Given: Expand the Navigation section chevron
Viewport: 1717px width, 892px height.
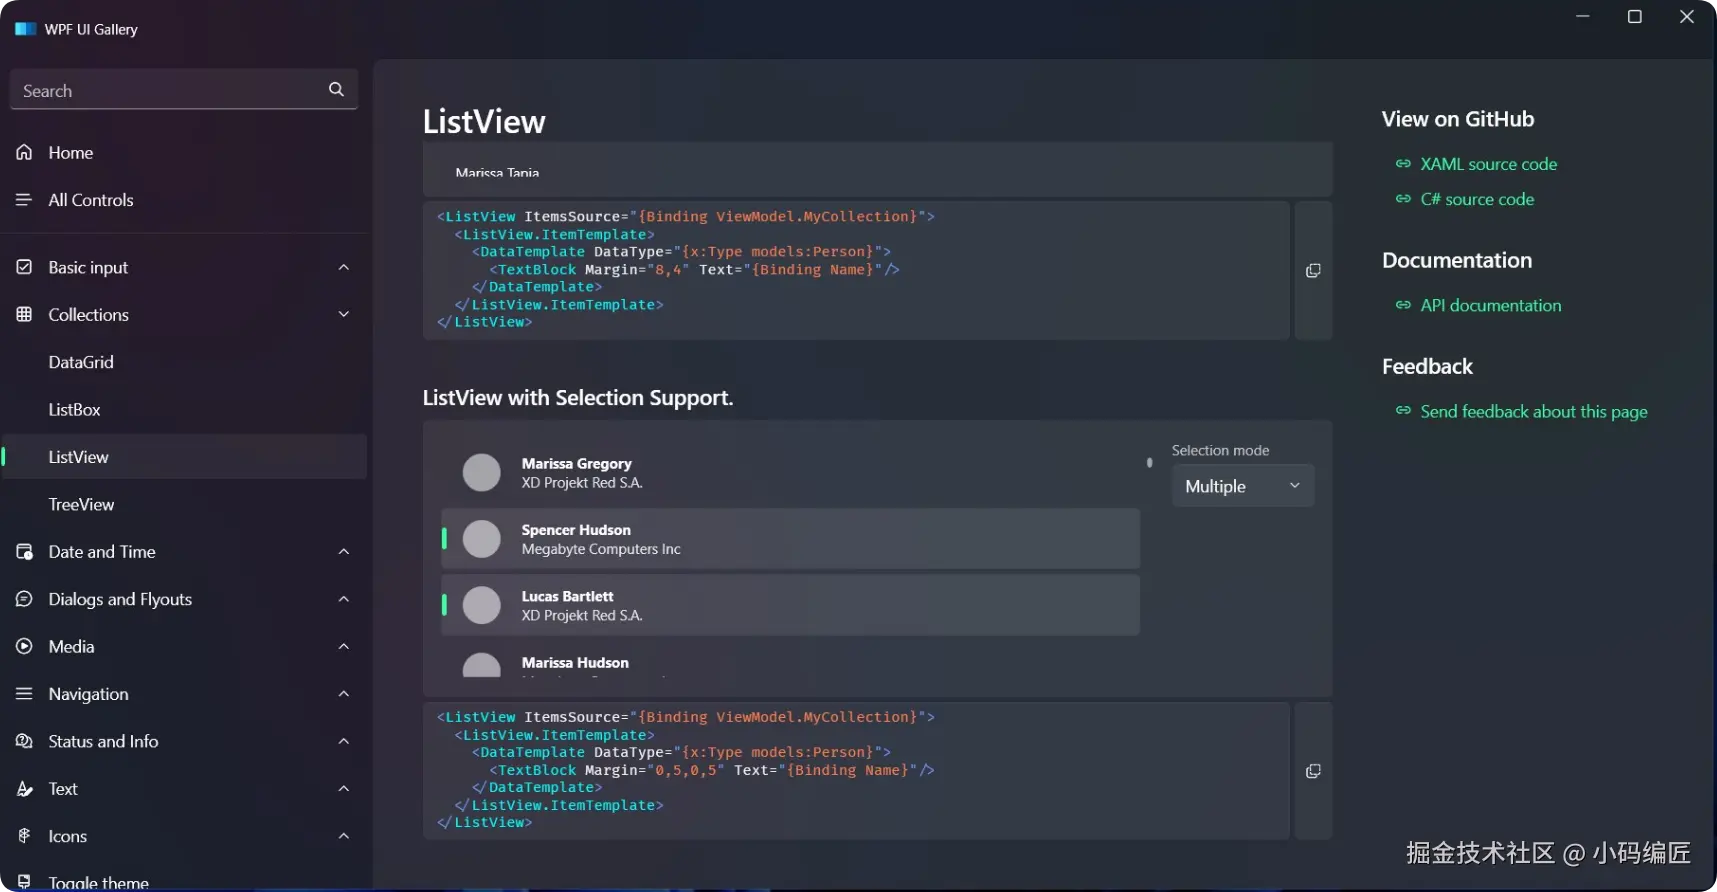Looking at the screenshot, I should click(343, 693).
